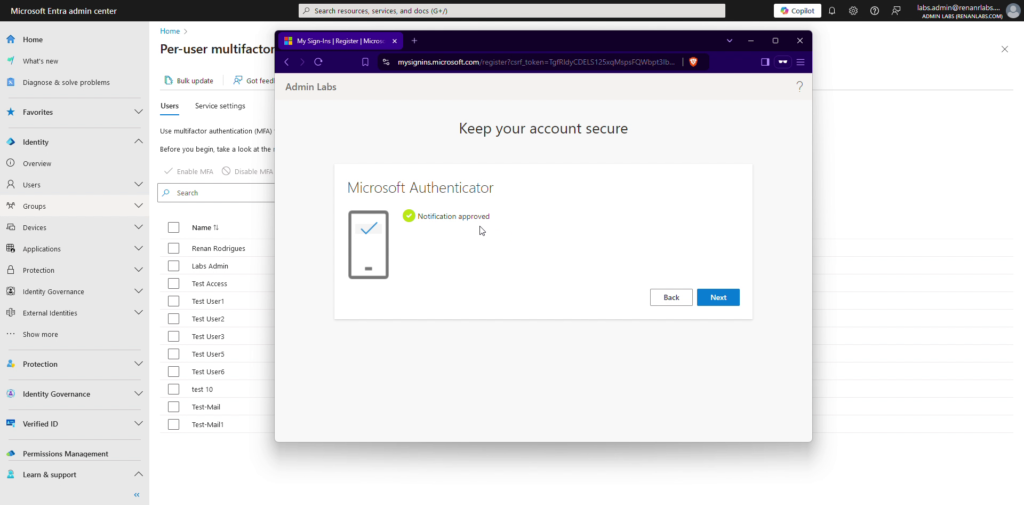Image resolution: width=1024 pixels, height=505 pixels.
Task: Open What's new sidebar icon
Action: (10, 61)
